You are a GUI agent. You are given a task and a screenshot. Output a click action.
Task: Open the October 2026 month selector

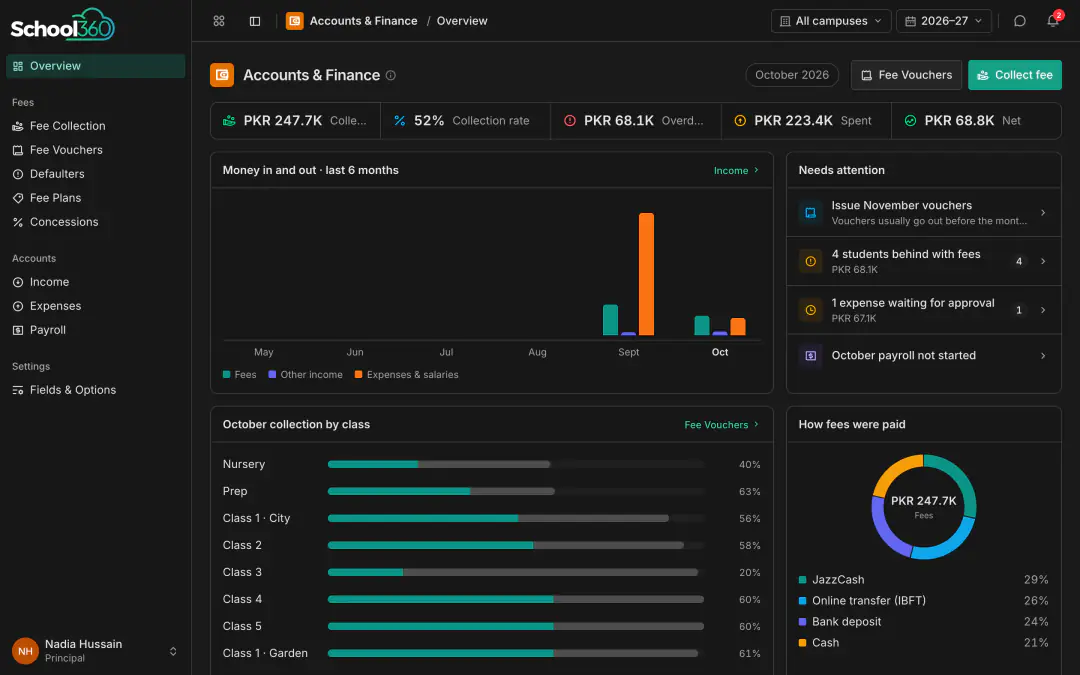pyautogui.click(x=791, y=75)
